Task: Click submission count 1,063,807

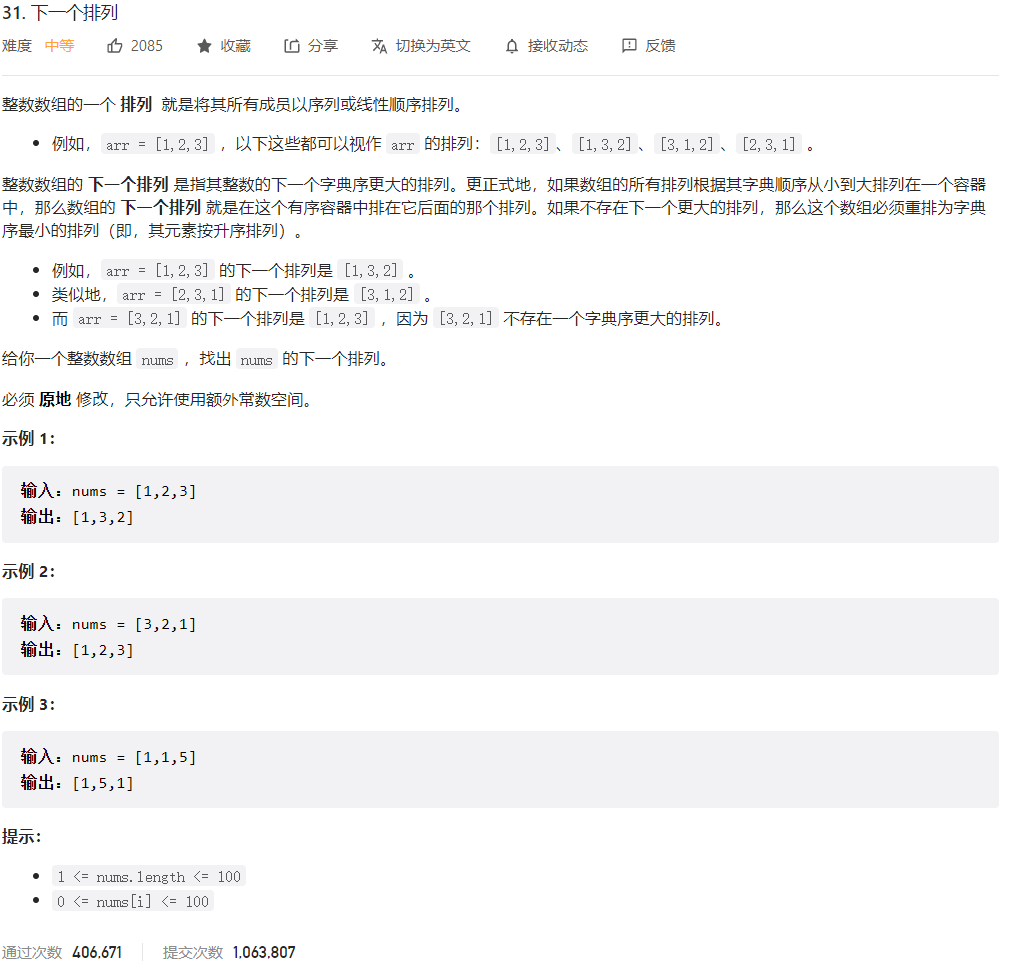Action: click(264, 952)
